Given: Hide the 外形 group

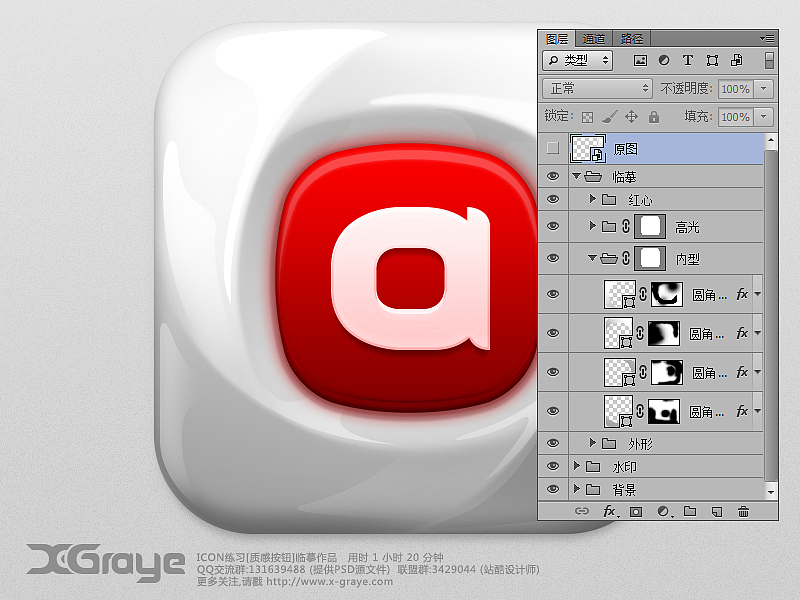Looking at the screenshot, I should pyautogui.click(x=553, y=443).
